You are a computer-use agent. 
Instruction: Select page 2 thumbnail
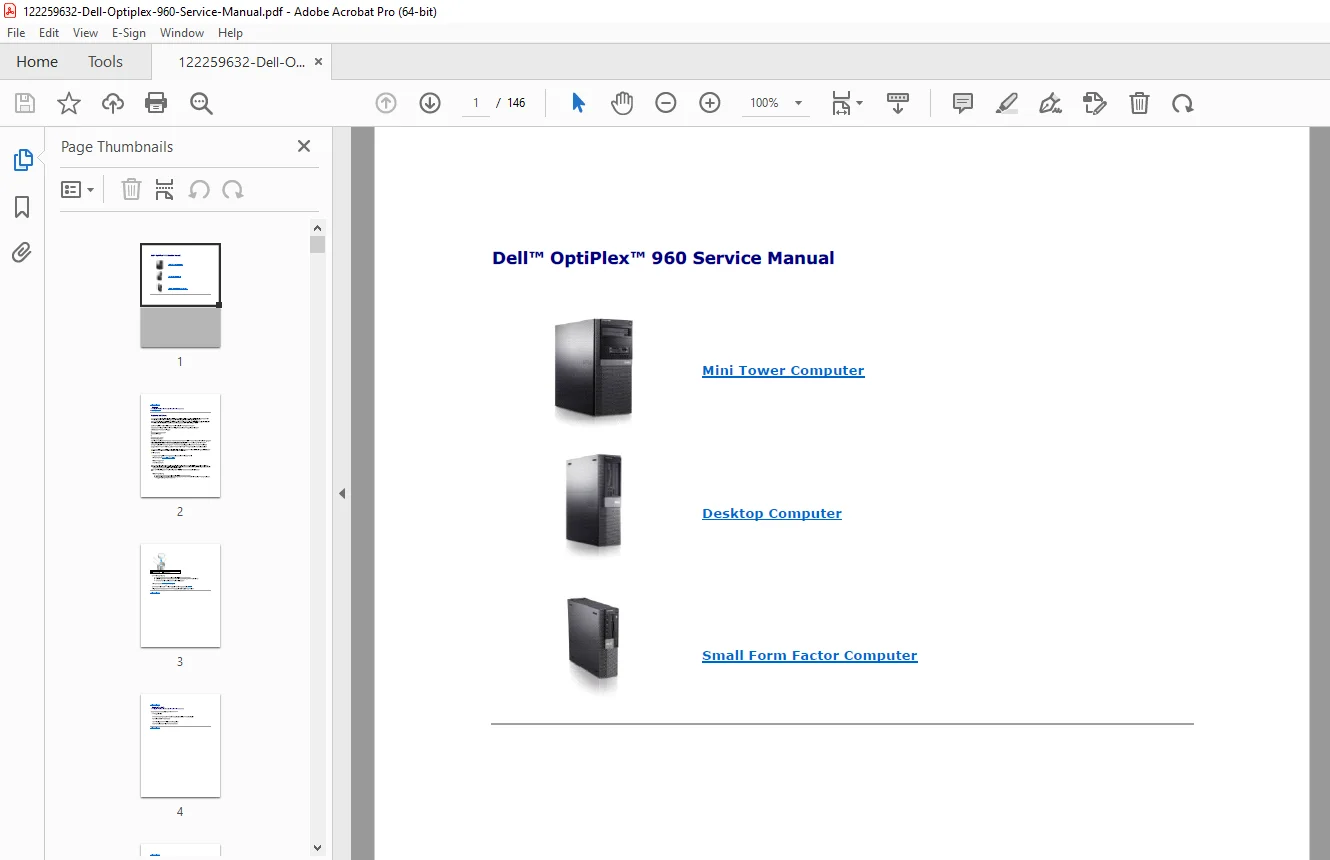[x=180, y=445]
